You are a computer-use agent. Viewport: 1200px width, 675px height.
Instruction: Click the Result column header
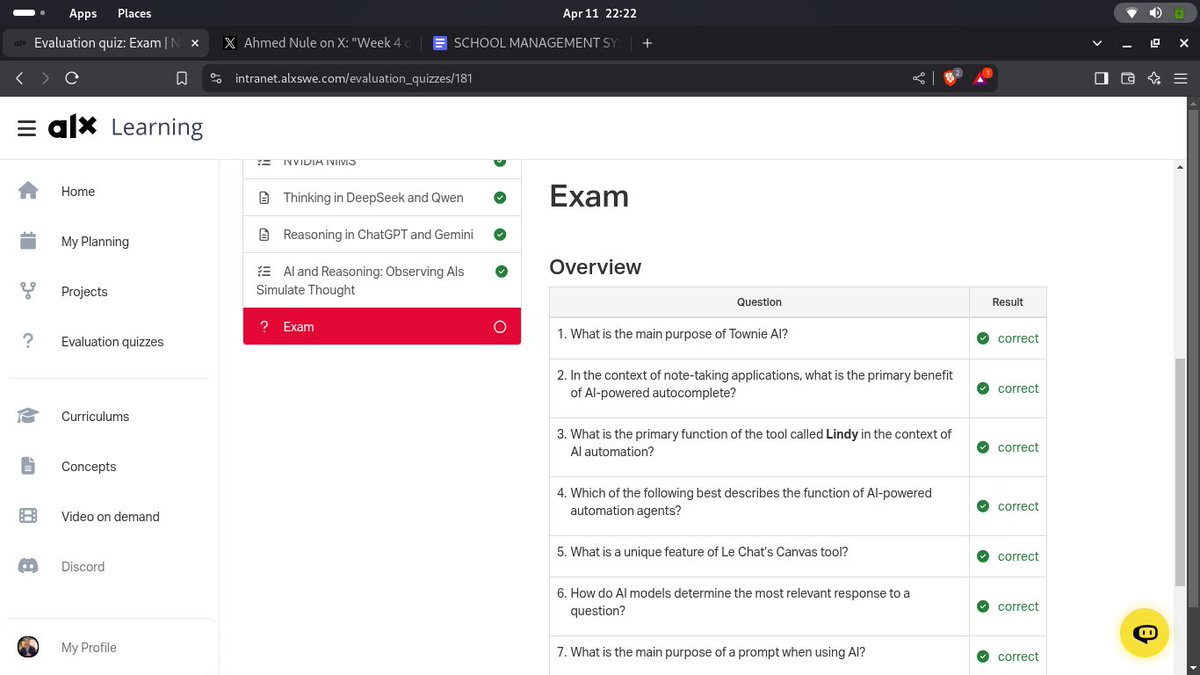tap(1007, 302)
